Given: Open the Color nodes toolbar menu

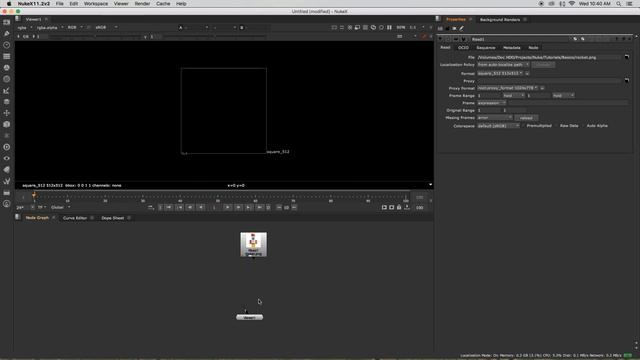Looking at the screenshot, I should (x=7, y=68).
